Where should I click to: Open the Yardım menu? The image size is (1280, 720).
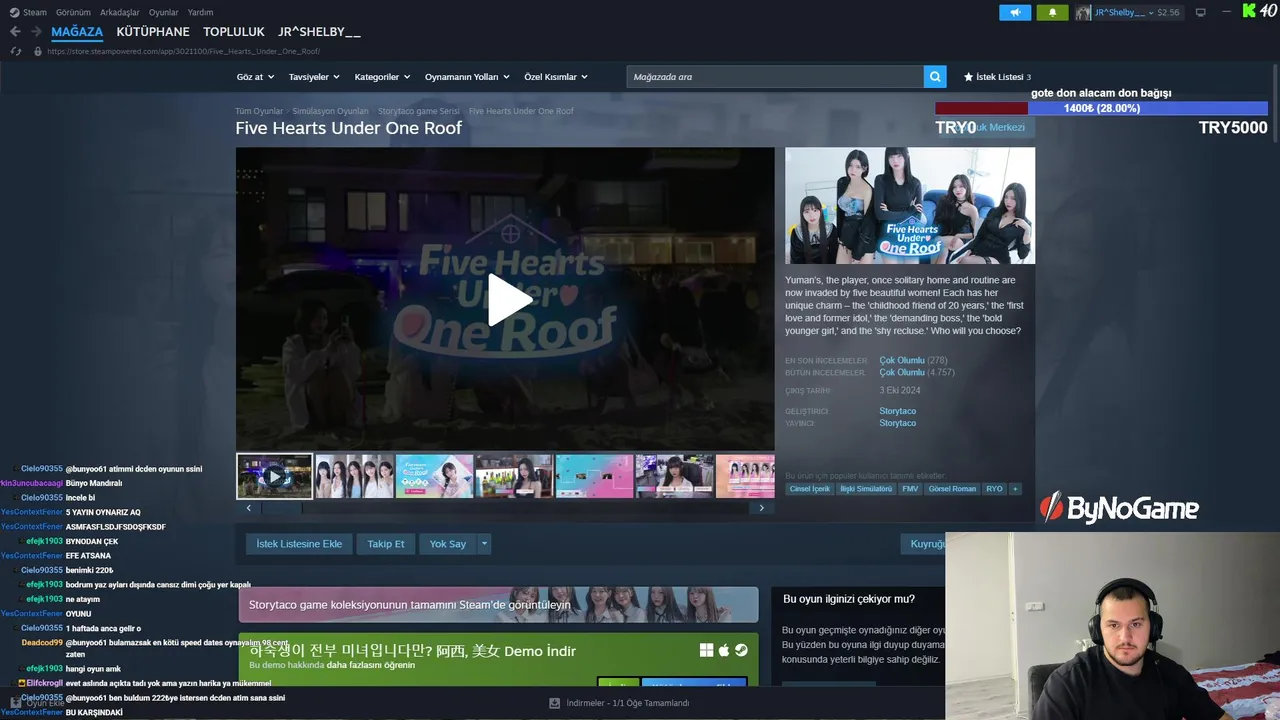200,13
